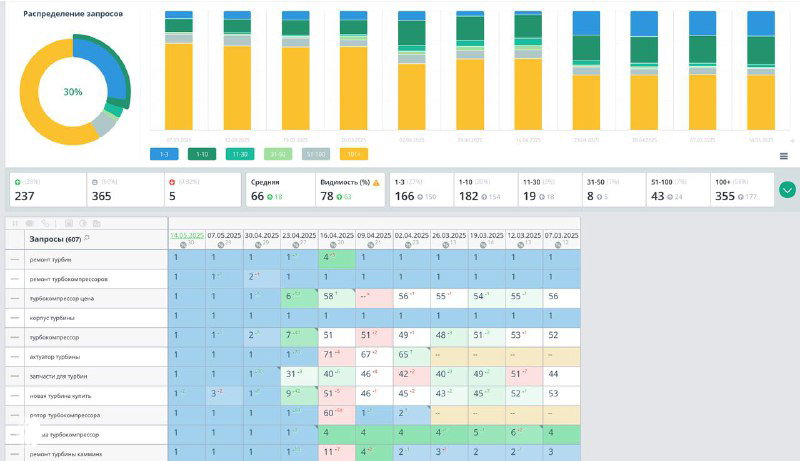Open the 100+ positions stat card
The height and width of the screenshot is (461, 800).
742,190
